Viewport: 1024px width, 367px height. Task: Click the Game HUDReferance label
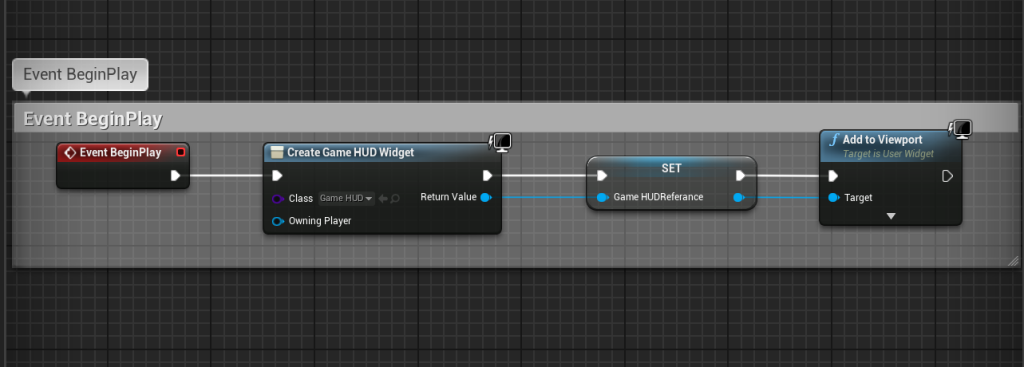pos(658,197)
